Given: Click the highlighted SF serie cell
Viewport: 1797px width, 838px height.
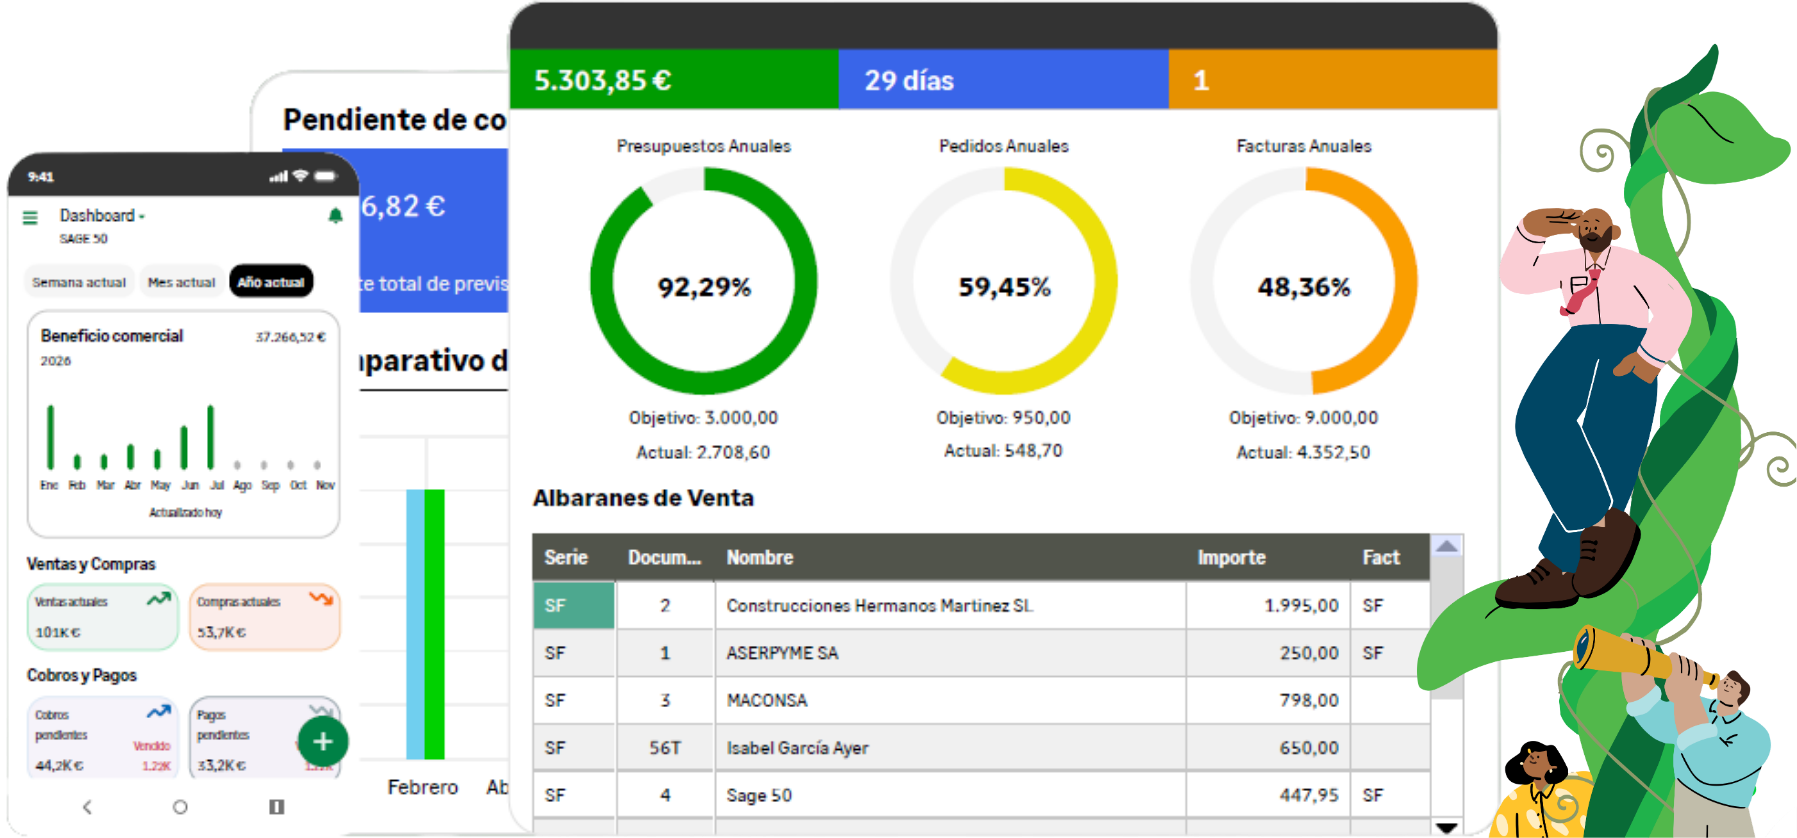Looking at the screenshot, I should 574,605.
